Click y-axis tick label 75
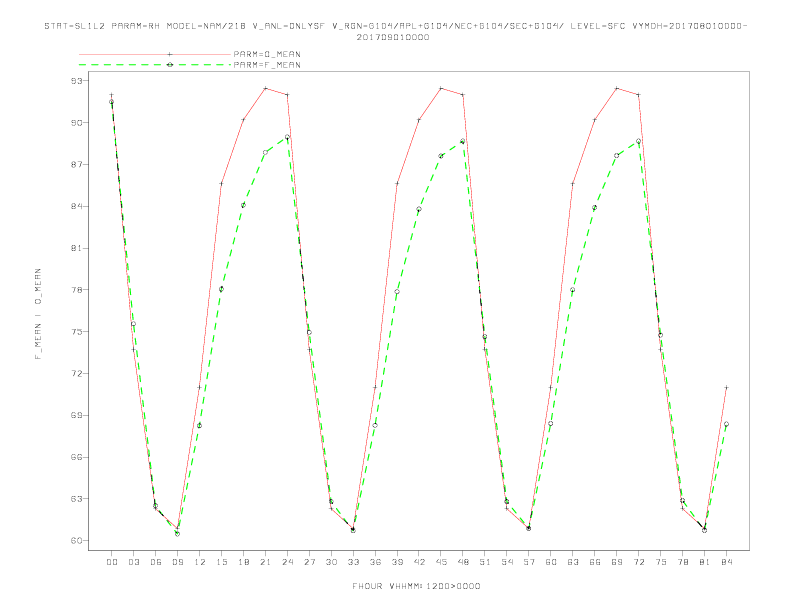This screenshot has height=612, width=792. [x=77, y=332]
